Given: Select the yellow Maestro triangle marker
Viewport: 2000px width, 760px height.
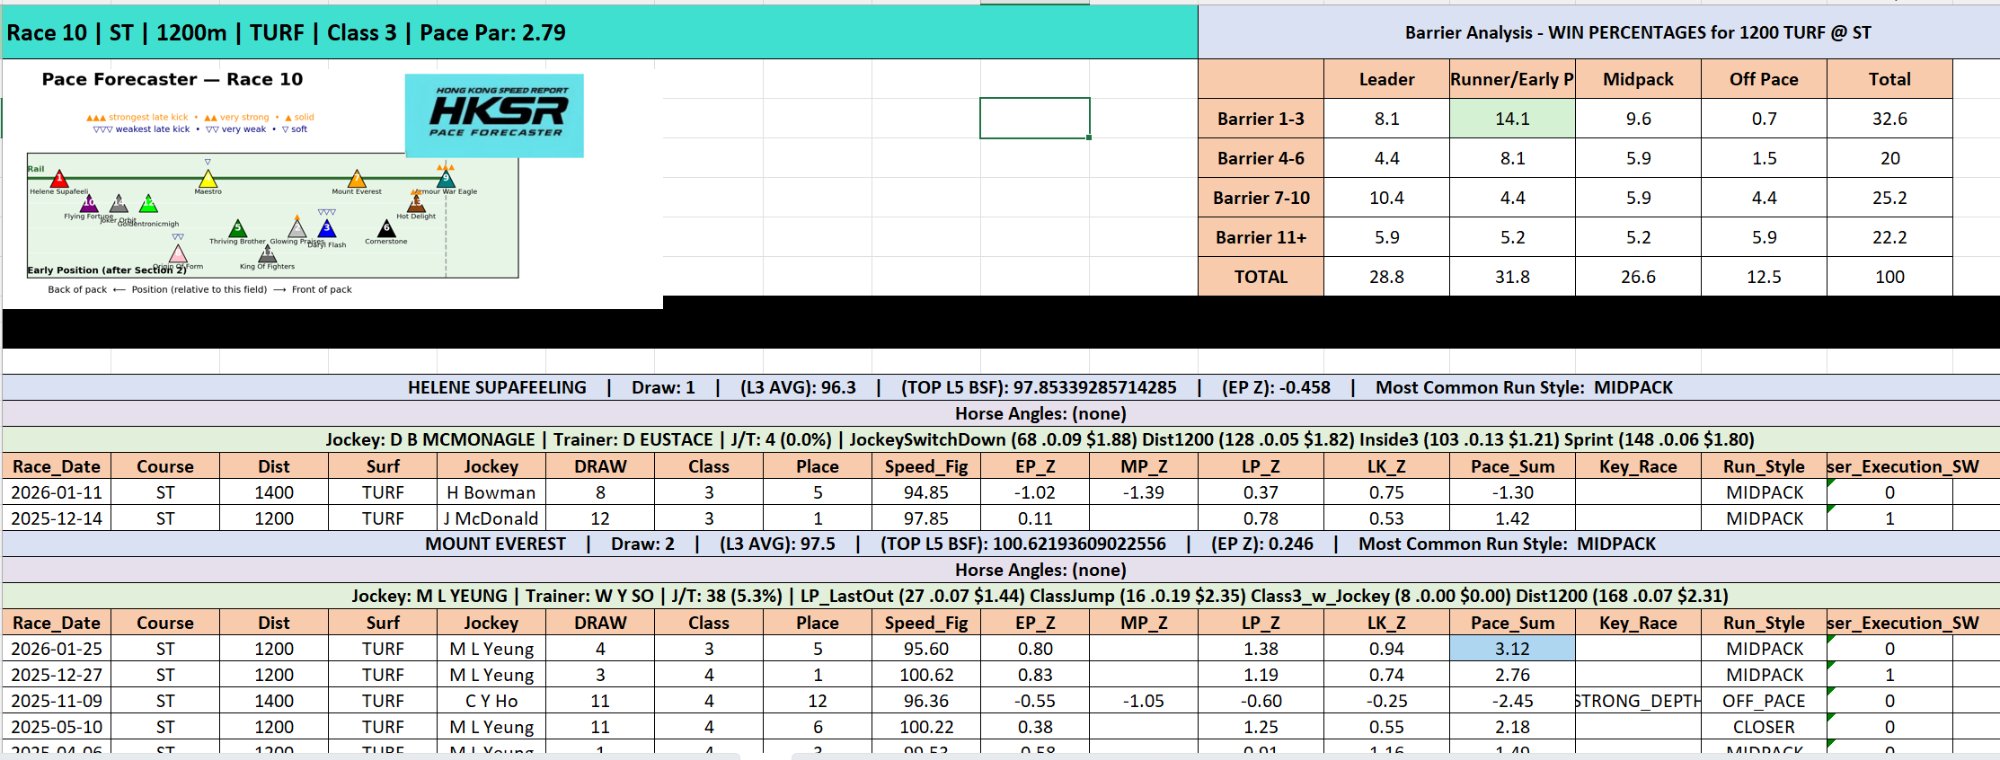Looking at the screenshot, I should coord(208,179).
